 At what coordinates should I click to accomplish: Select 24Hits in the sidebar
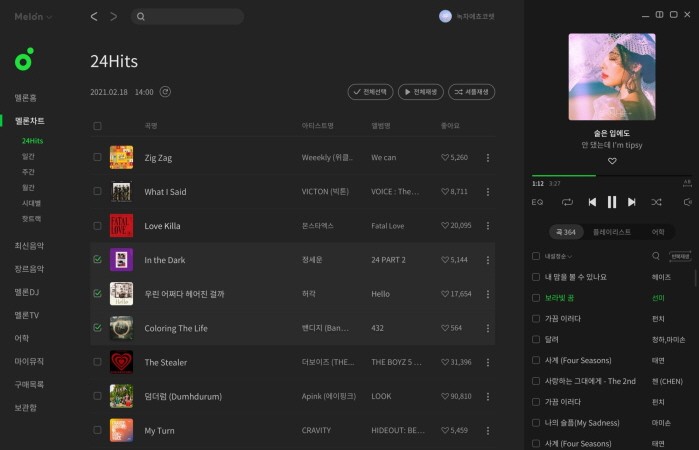pos(33,141)
